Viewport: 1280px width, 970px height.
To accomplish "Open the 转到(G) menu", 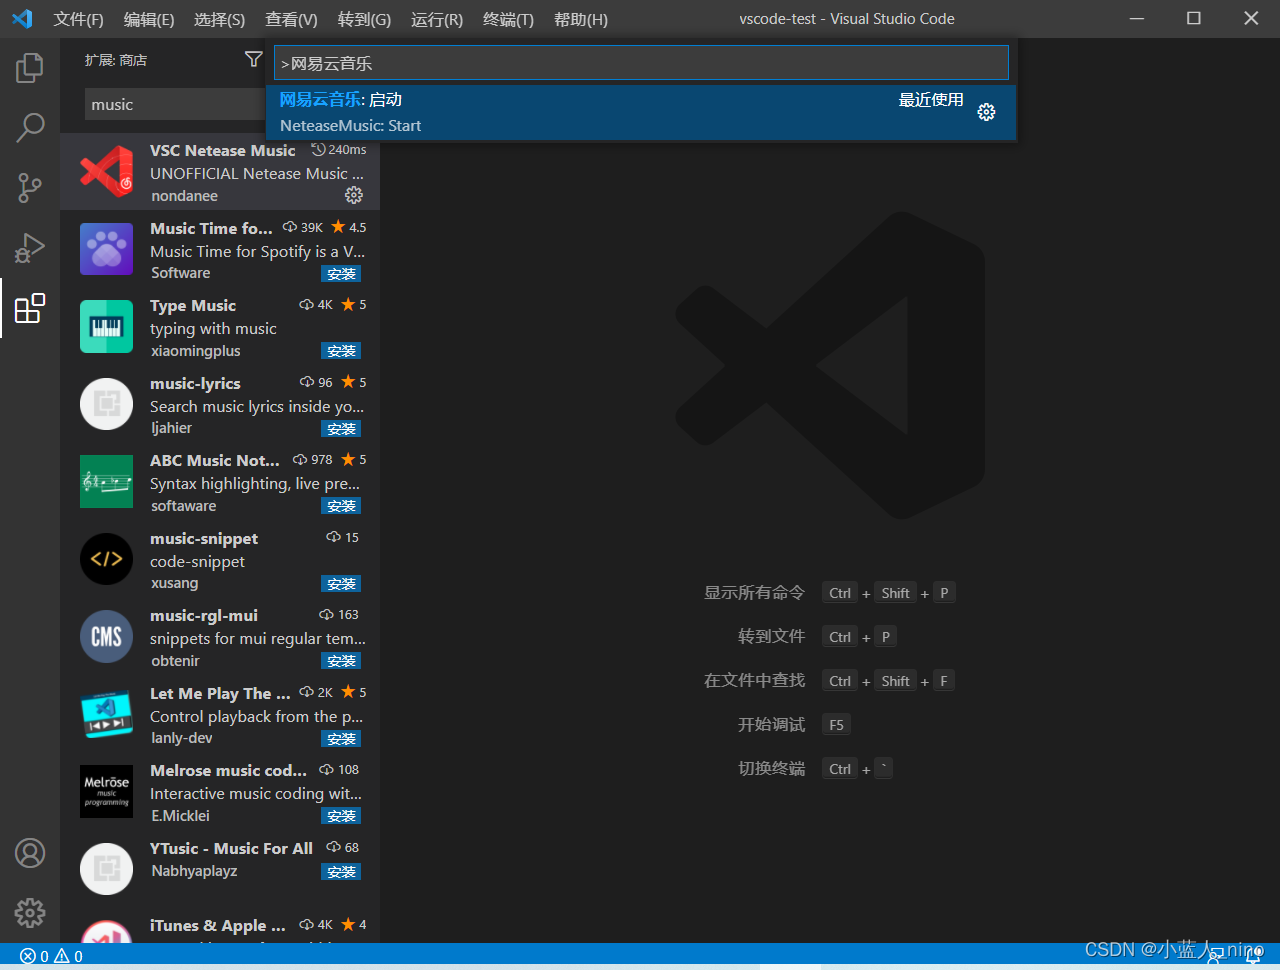I will 364,19.
